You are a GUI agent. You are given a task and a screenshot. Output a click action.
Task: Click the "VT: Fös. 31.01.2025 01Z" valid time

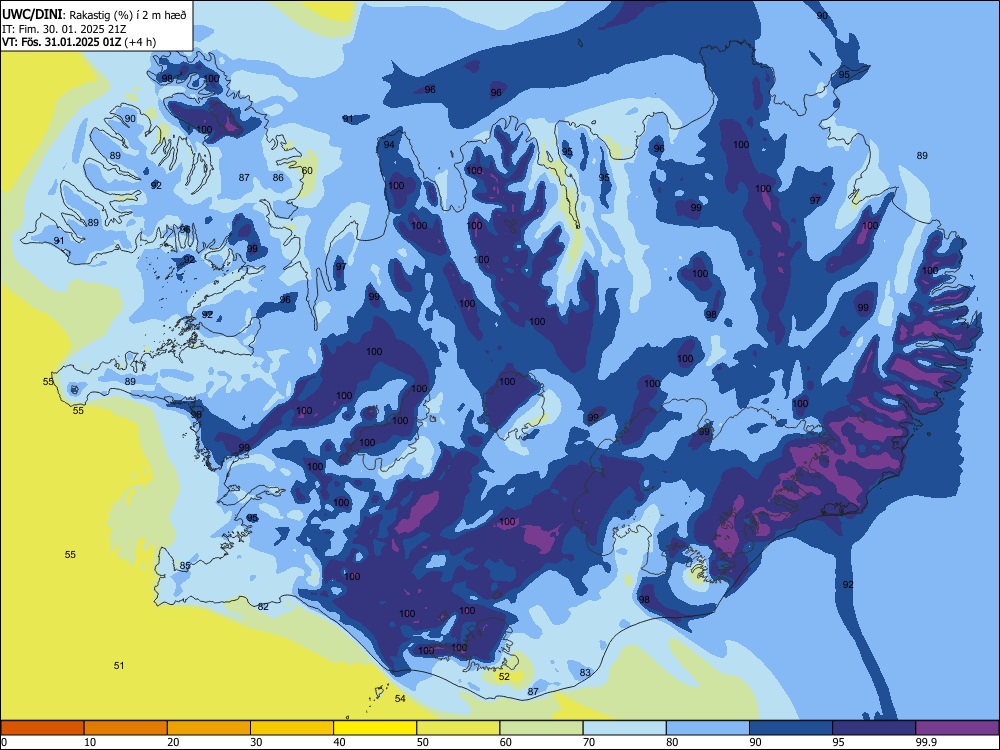click(x=63, y=42)
